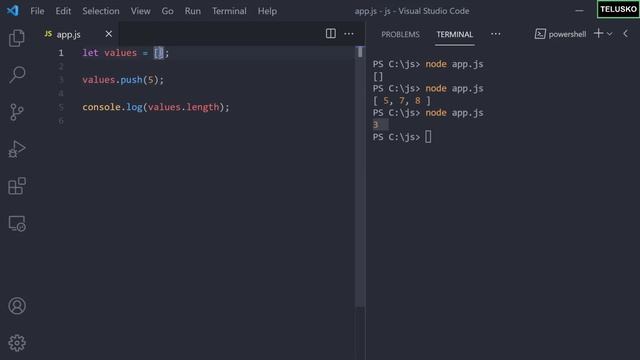Split the editor to the right
The width and height of the screenshot is (640, 360).
pos(331,33)
